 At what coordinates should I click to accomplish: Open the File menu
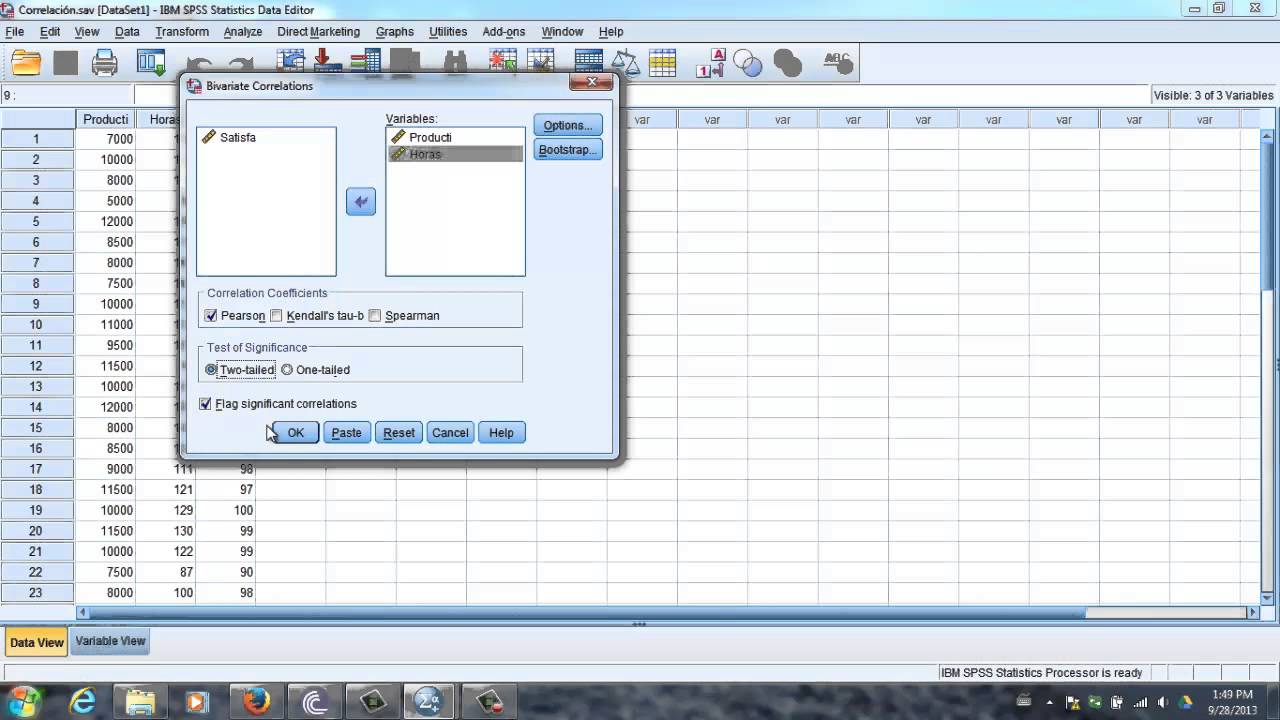[14, 32]
